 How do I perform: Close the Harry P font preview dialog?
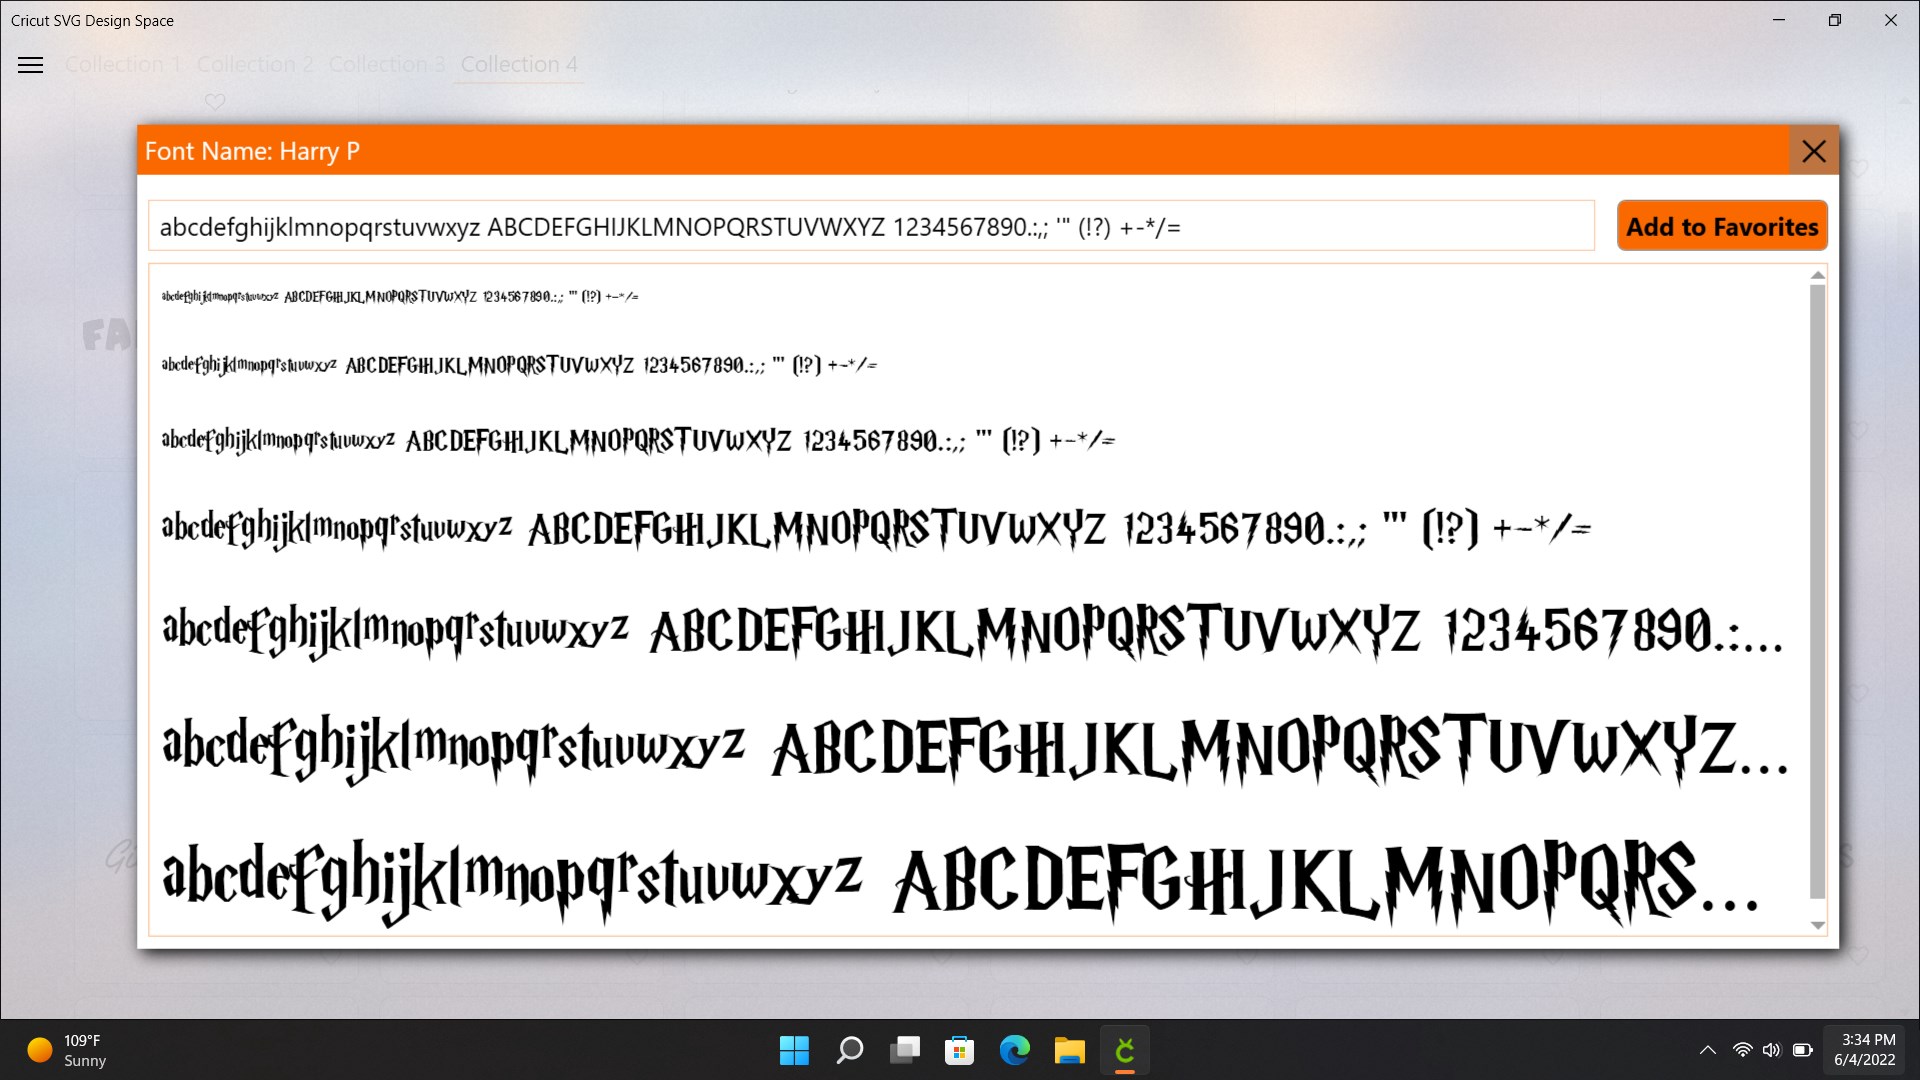tap(1815, 151)
